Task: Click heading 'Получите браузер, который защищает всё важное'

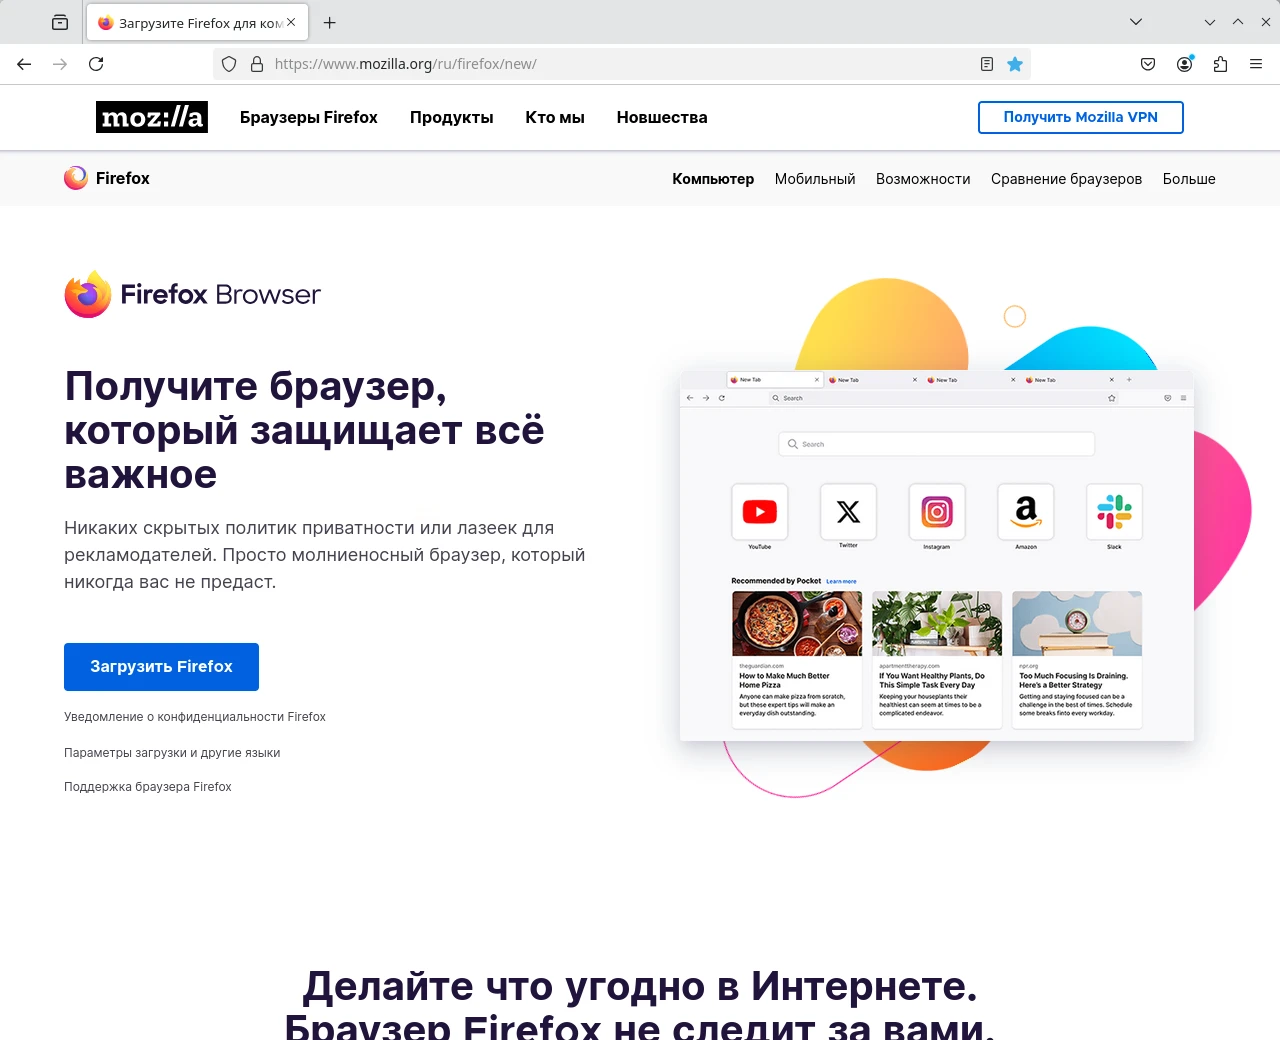Action: 305,430
